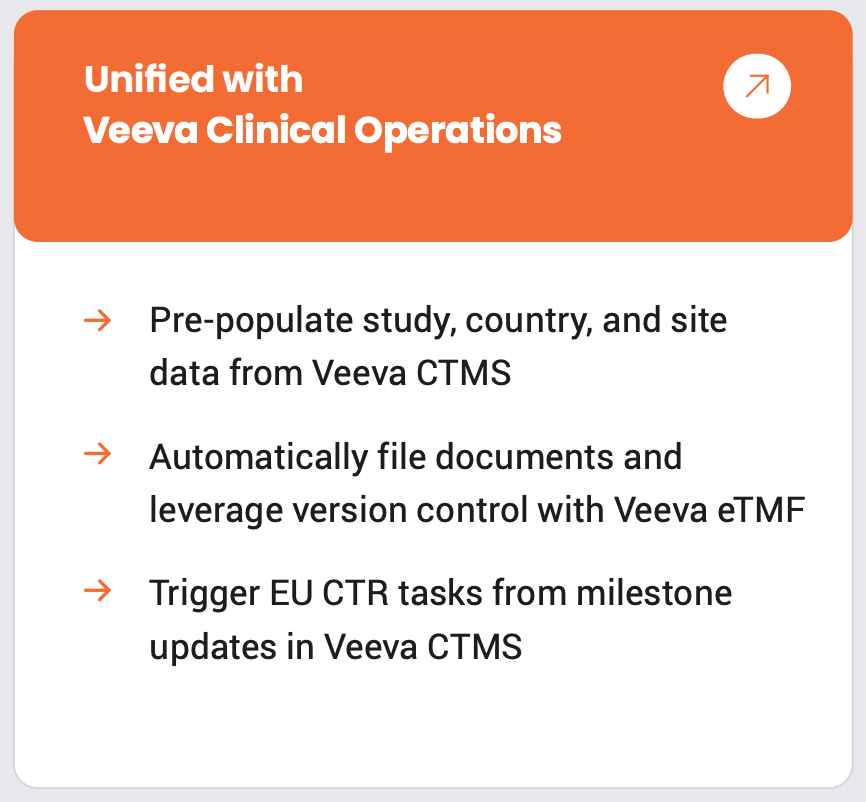Click the arrow bullet beside "Trigger EU CTR"

pyautogui.click(x=97, y=591)
